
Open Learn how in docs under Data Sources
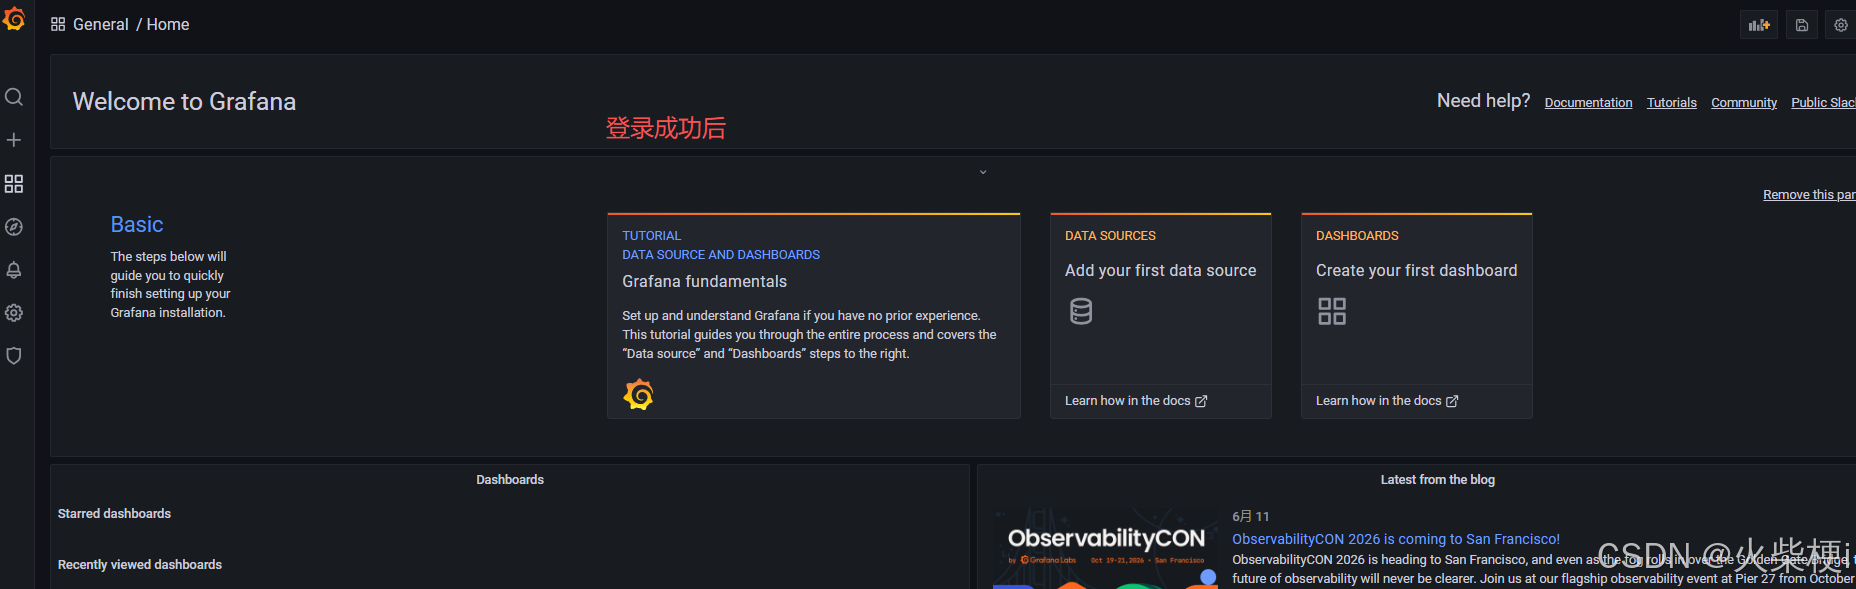(x=1136, y=401)
